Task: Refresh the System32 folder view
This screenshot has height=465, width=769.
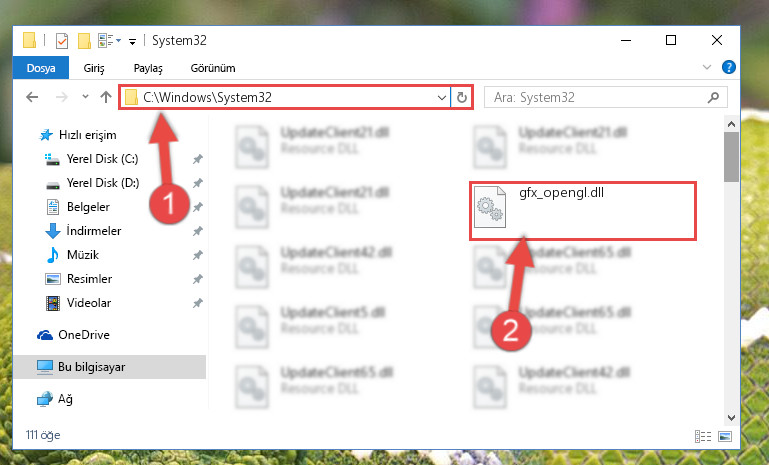Action: click(461, 97)
